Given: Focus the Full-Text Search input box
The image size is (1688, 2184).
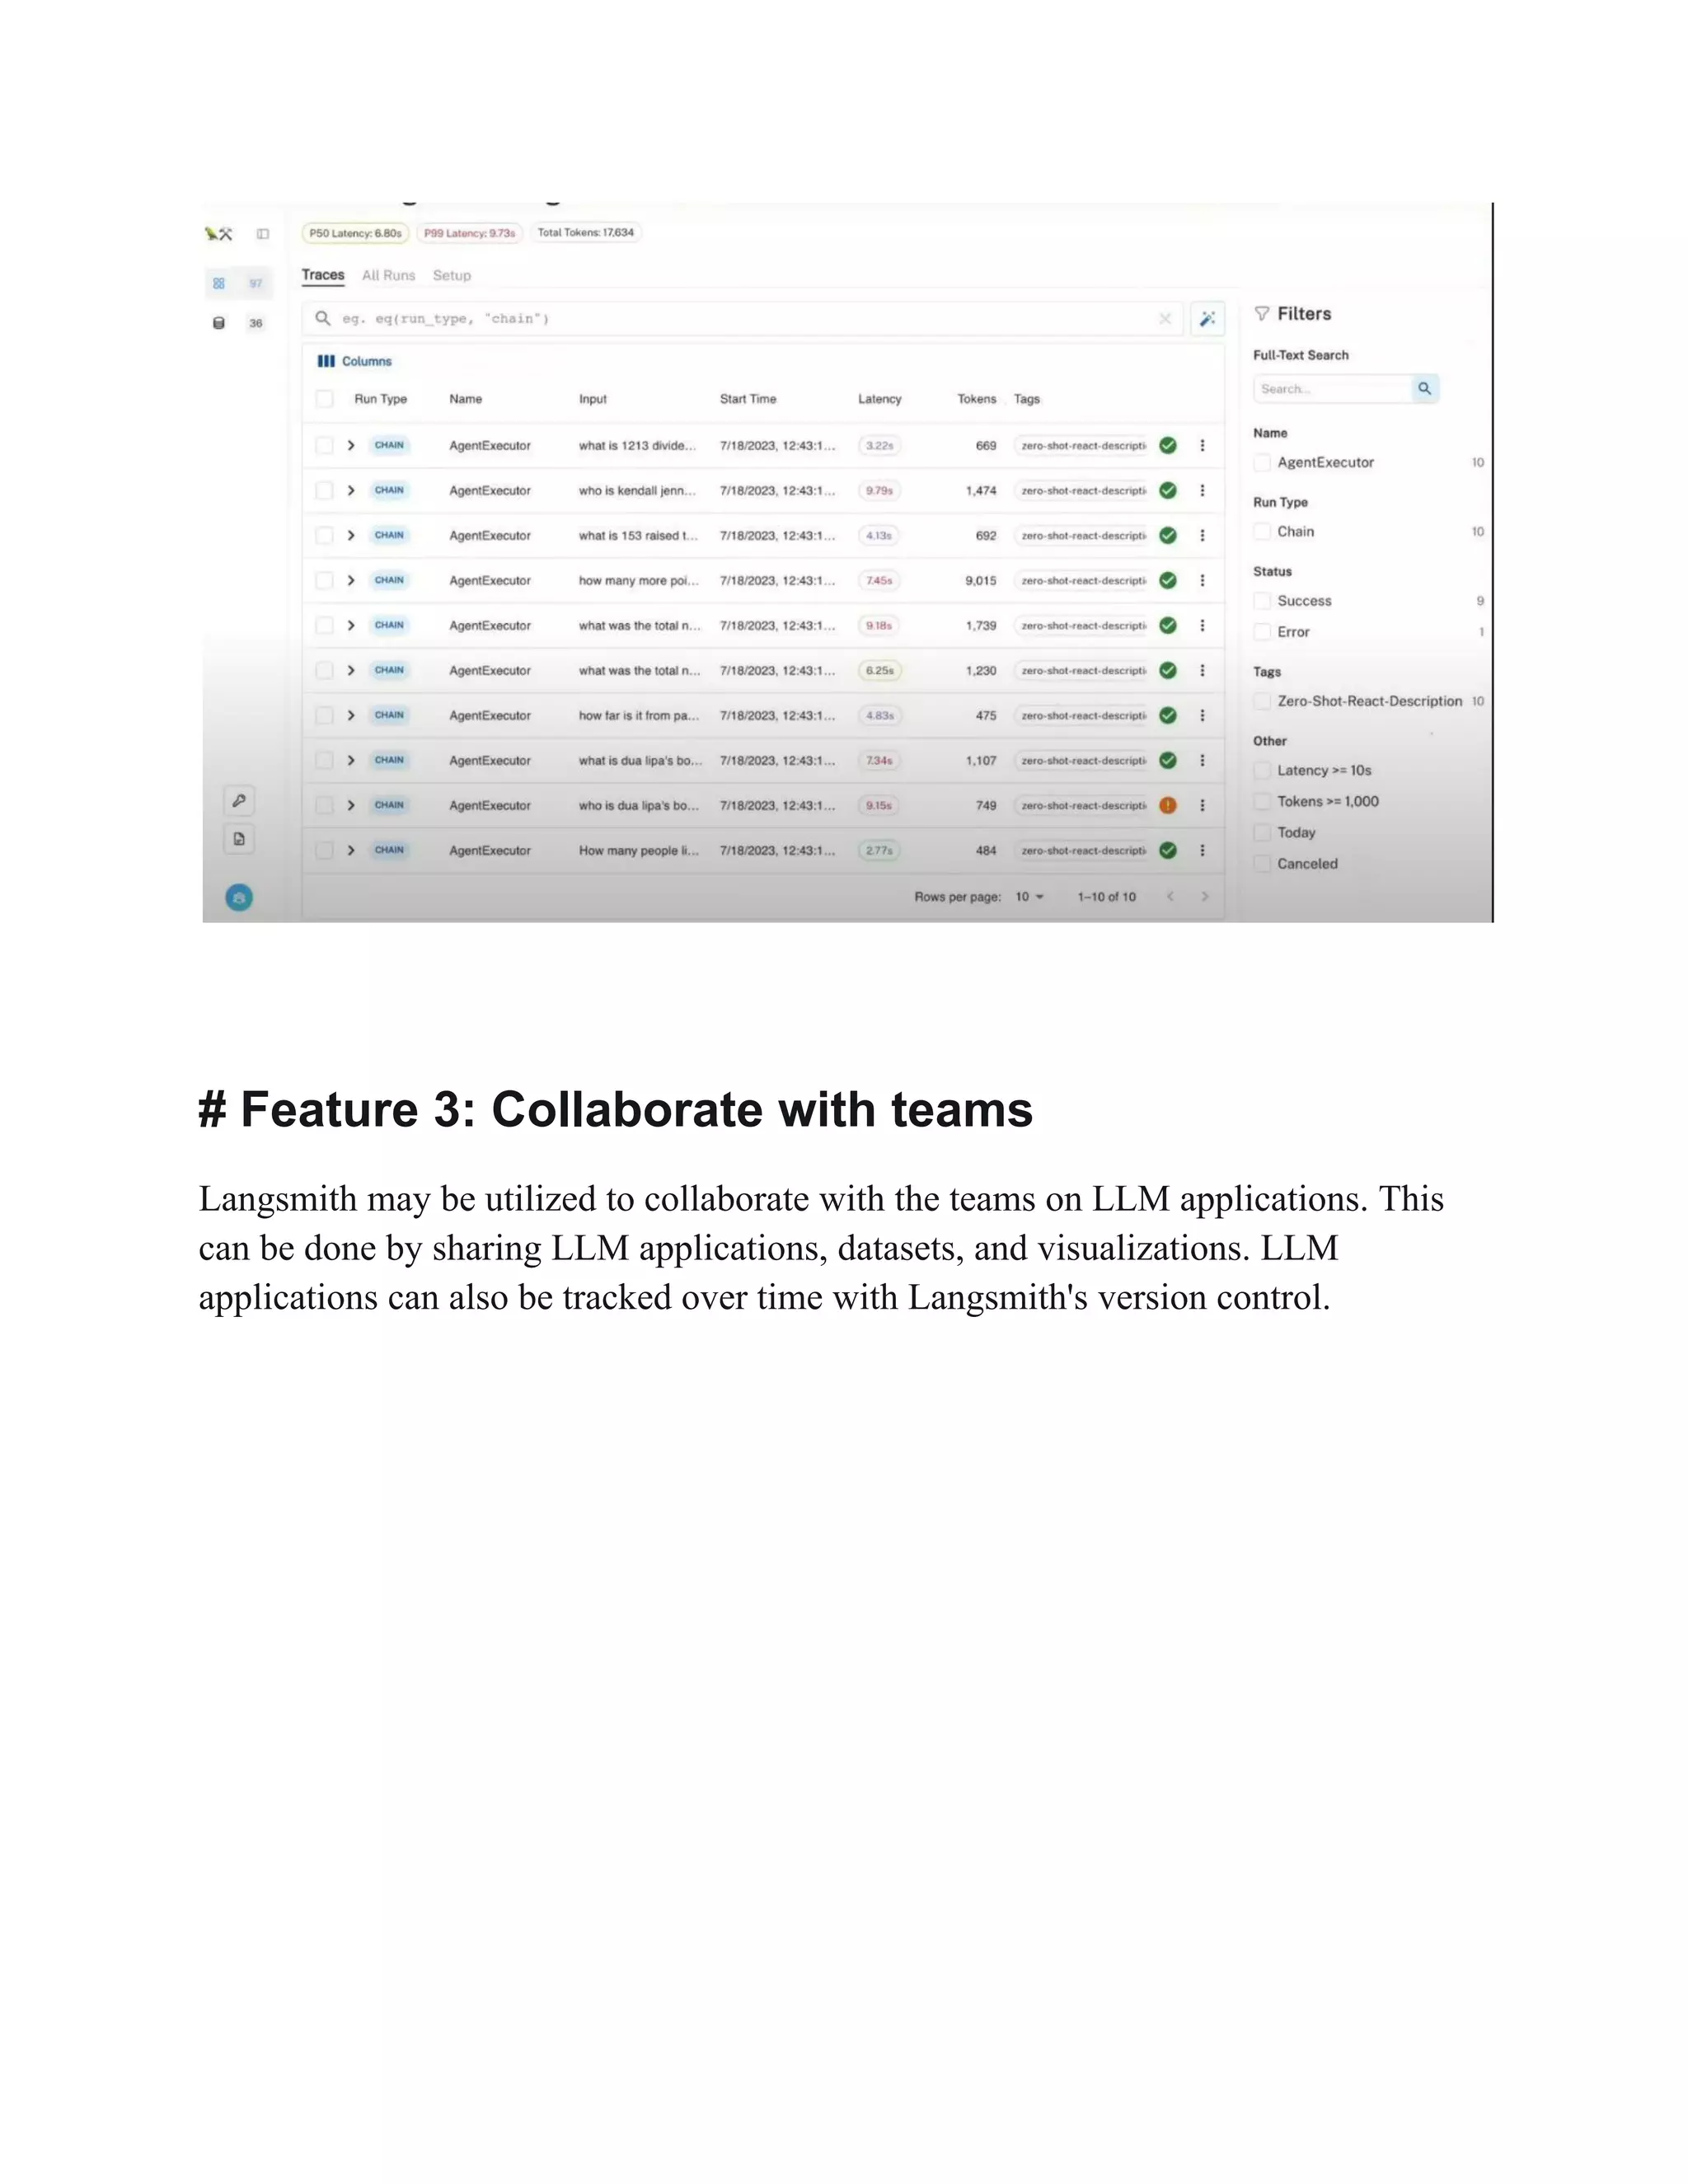Looking at the screenshot, I should 1333,389.
